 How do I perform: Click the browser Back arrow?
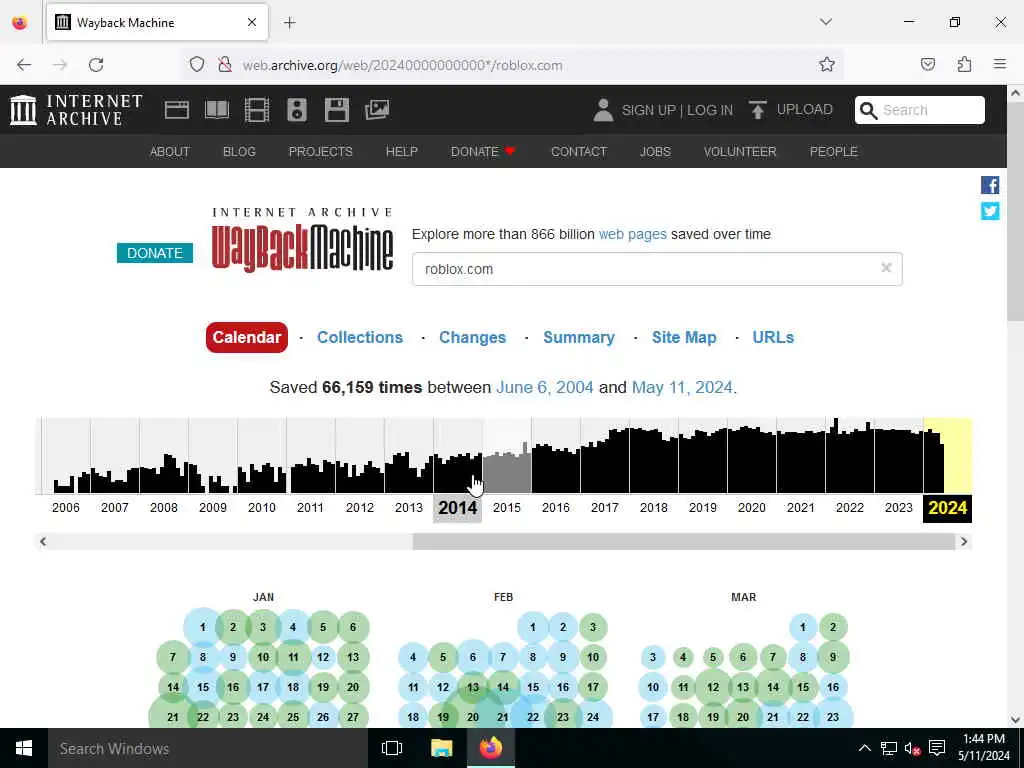click(x=24, y=65)
